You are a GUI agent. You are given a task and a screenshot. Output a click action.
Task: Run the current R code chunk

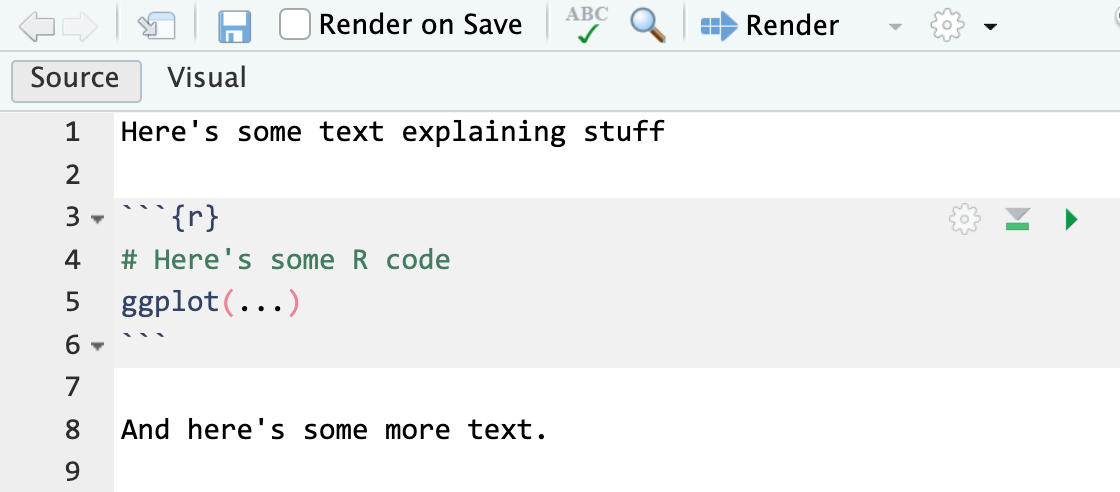tap(1071, 219)
